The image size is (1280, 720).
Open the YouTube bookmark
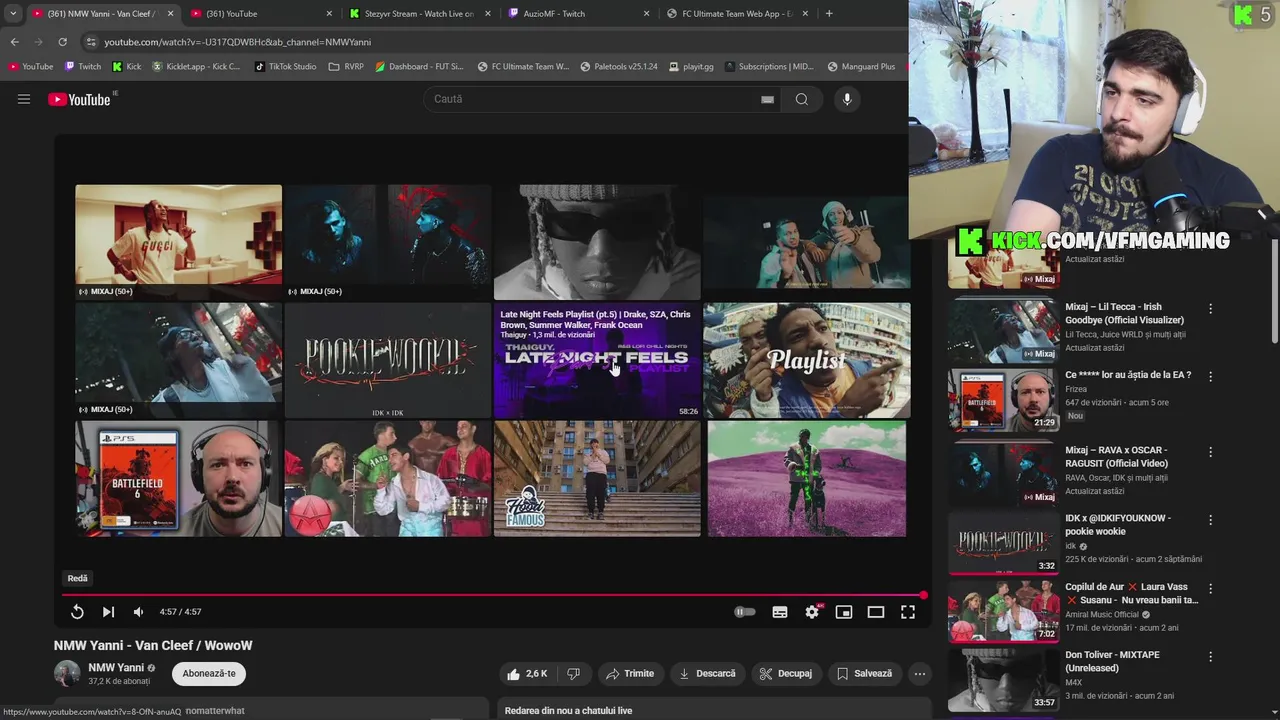[x=30, y=67]
